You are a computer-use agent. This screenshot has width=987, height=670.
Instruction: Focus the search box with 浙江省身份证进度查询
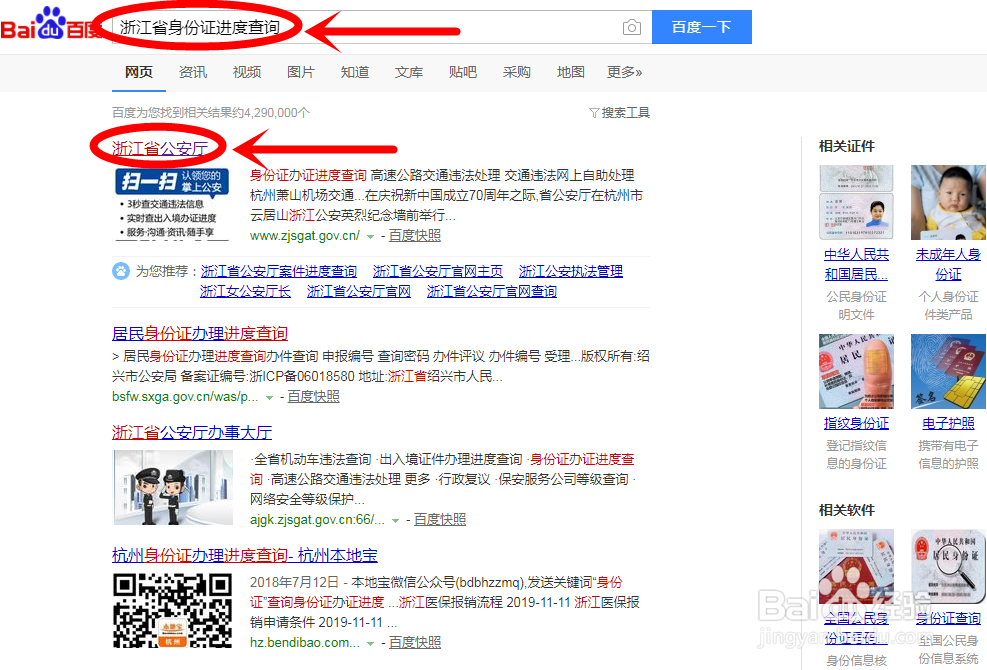pyautogui.click(x=381, y=27)
